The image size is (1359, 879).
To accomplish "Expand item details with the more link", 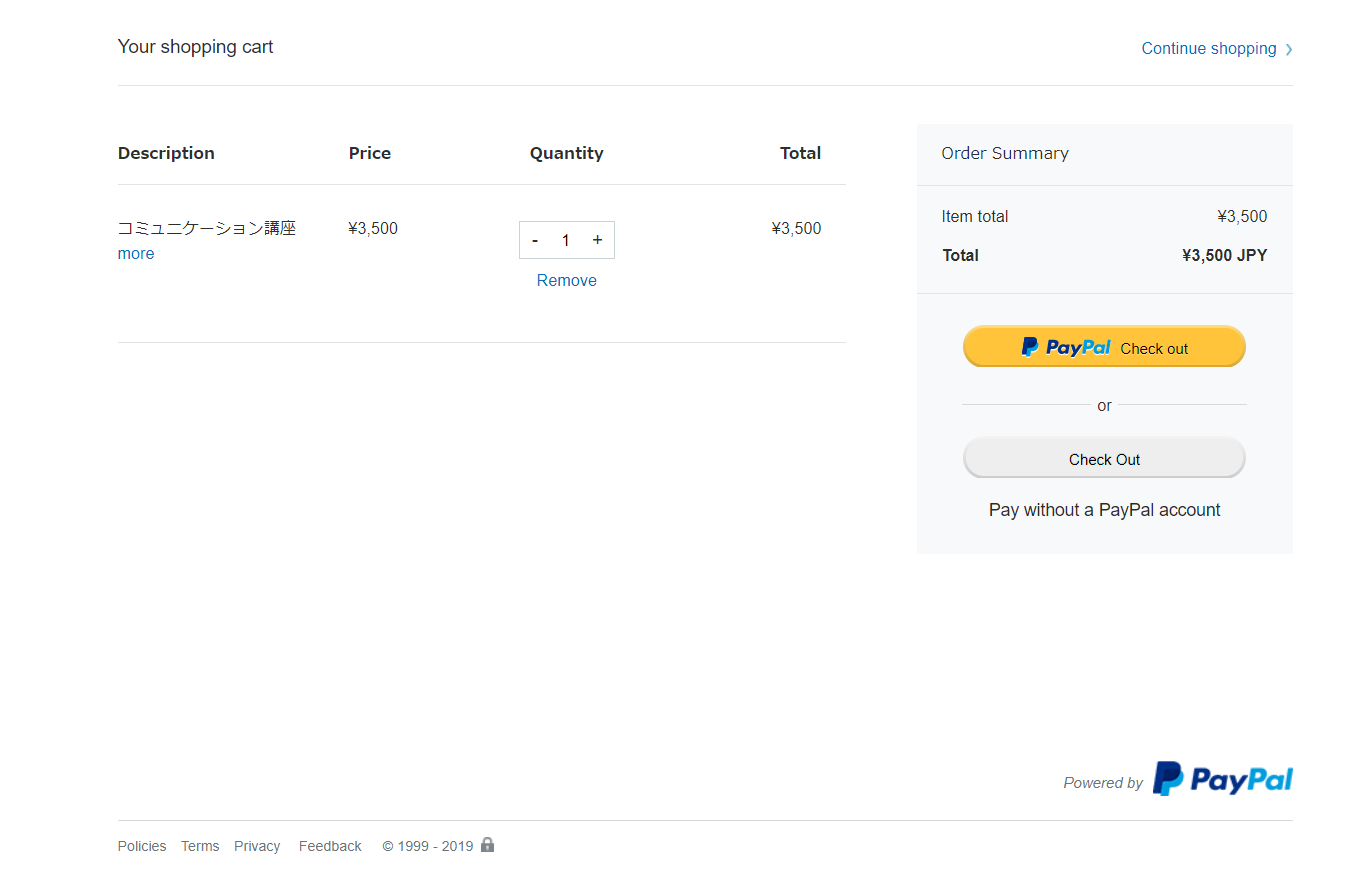I will click(x=136, y=254).
